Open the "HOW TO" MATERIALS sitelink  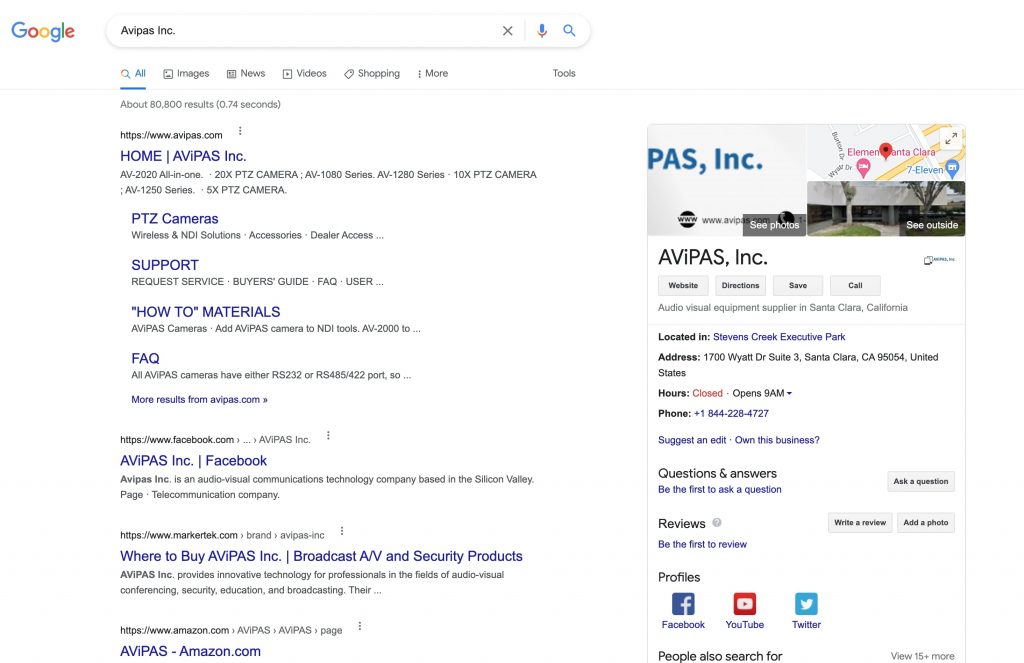(206, 312)
